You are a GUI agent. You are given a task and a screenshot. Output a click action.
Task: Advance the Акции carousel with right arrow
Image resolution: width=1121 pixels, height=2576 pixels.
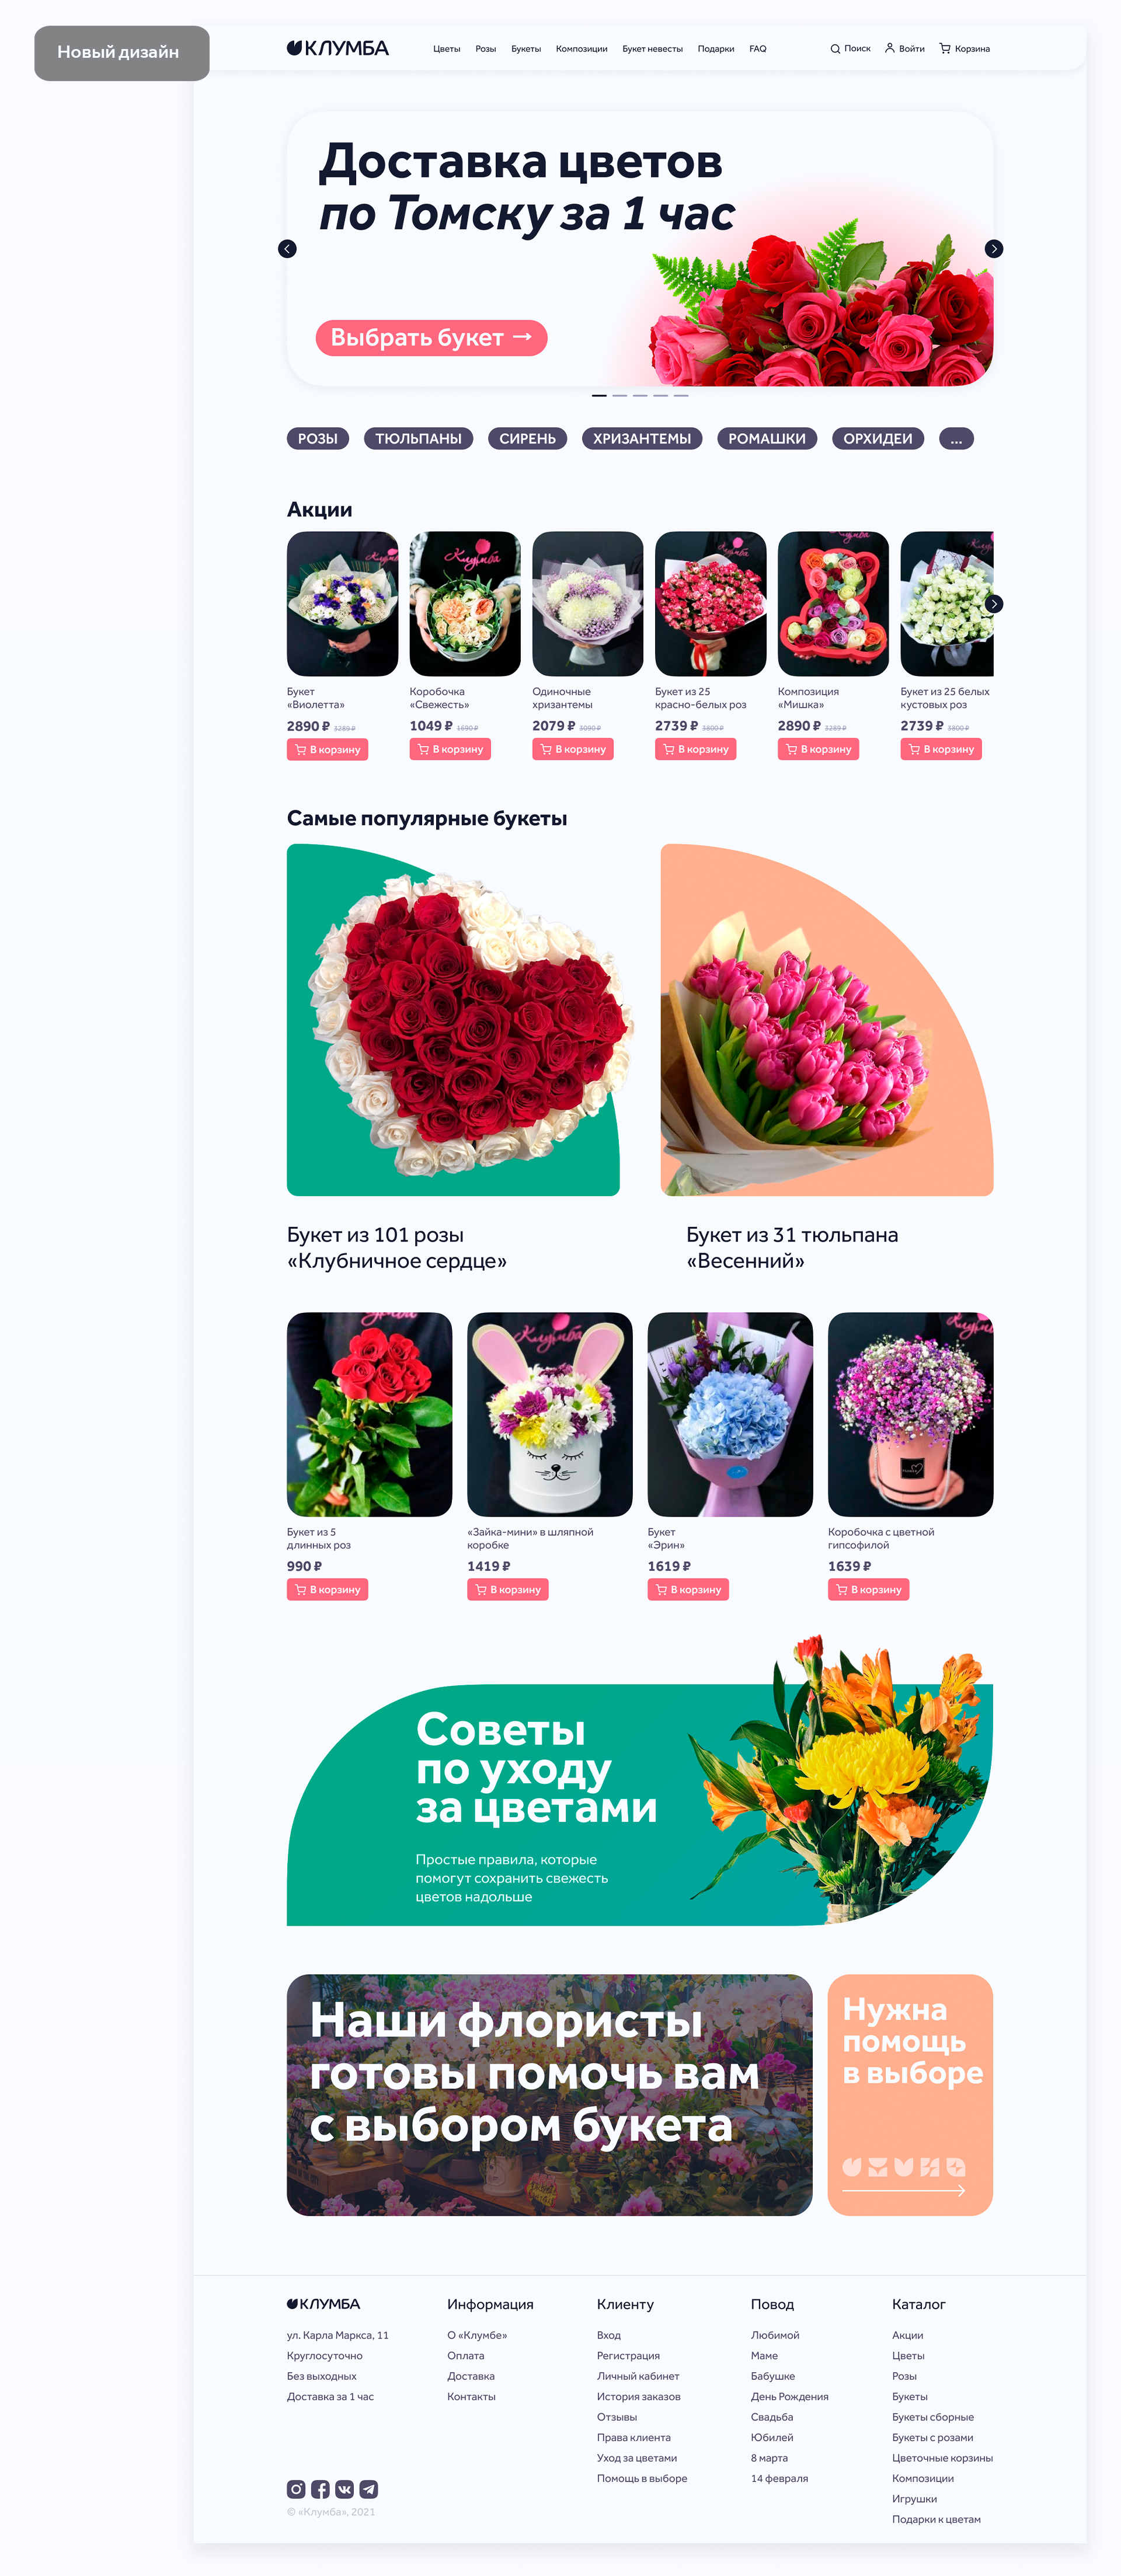[x=994, y=604]
